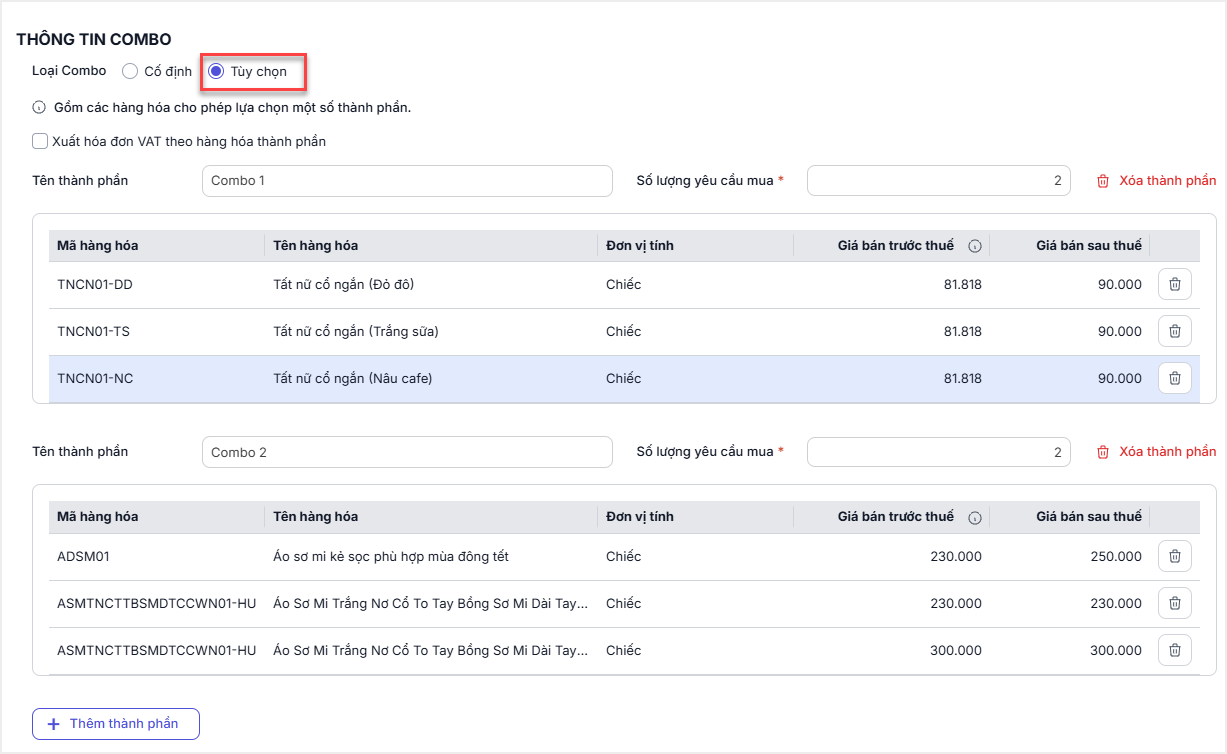1227x754 pixels.
Task: Delete the TNCN01-TS row with trash icon
Action: click(1174, 332)
